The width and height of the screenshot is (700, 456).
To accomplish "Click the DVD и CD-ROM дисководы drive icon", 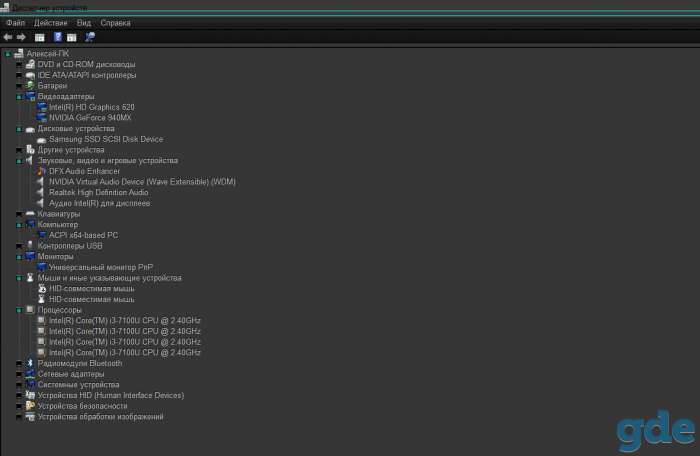I will click(30, 64).
